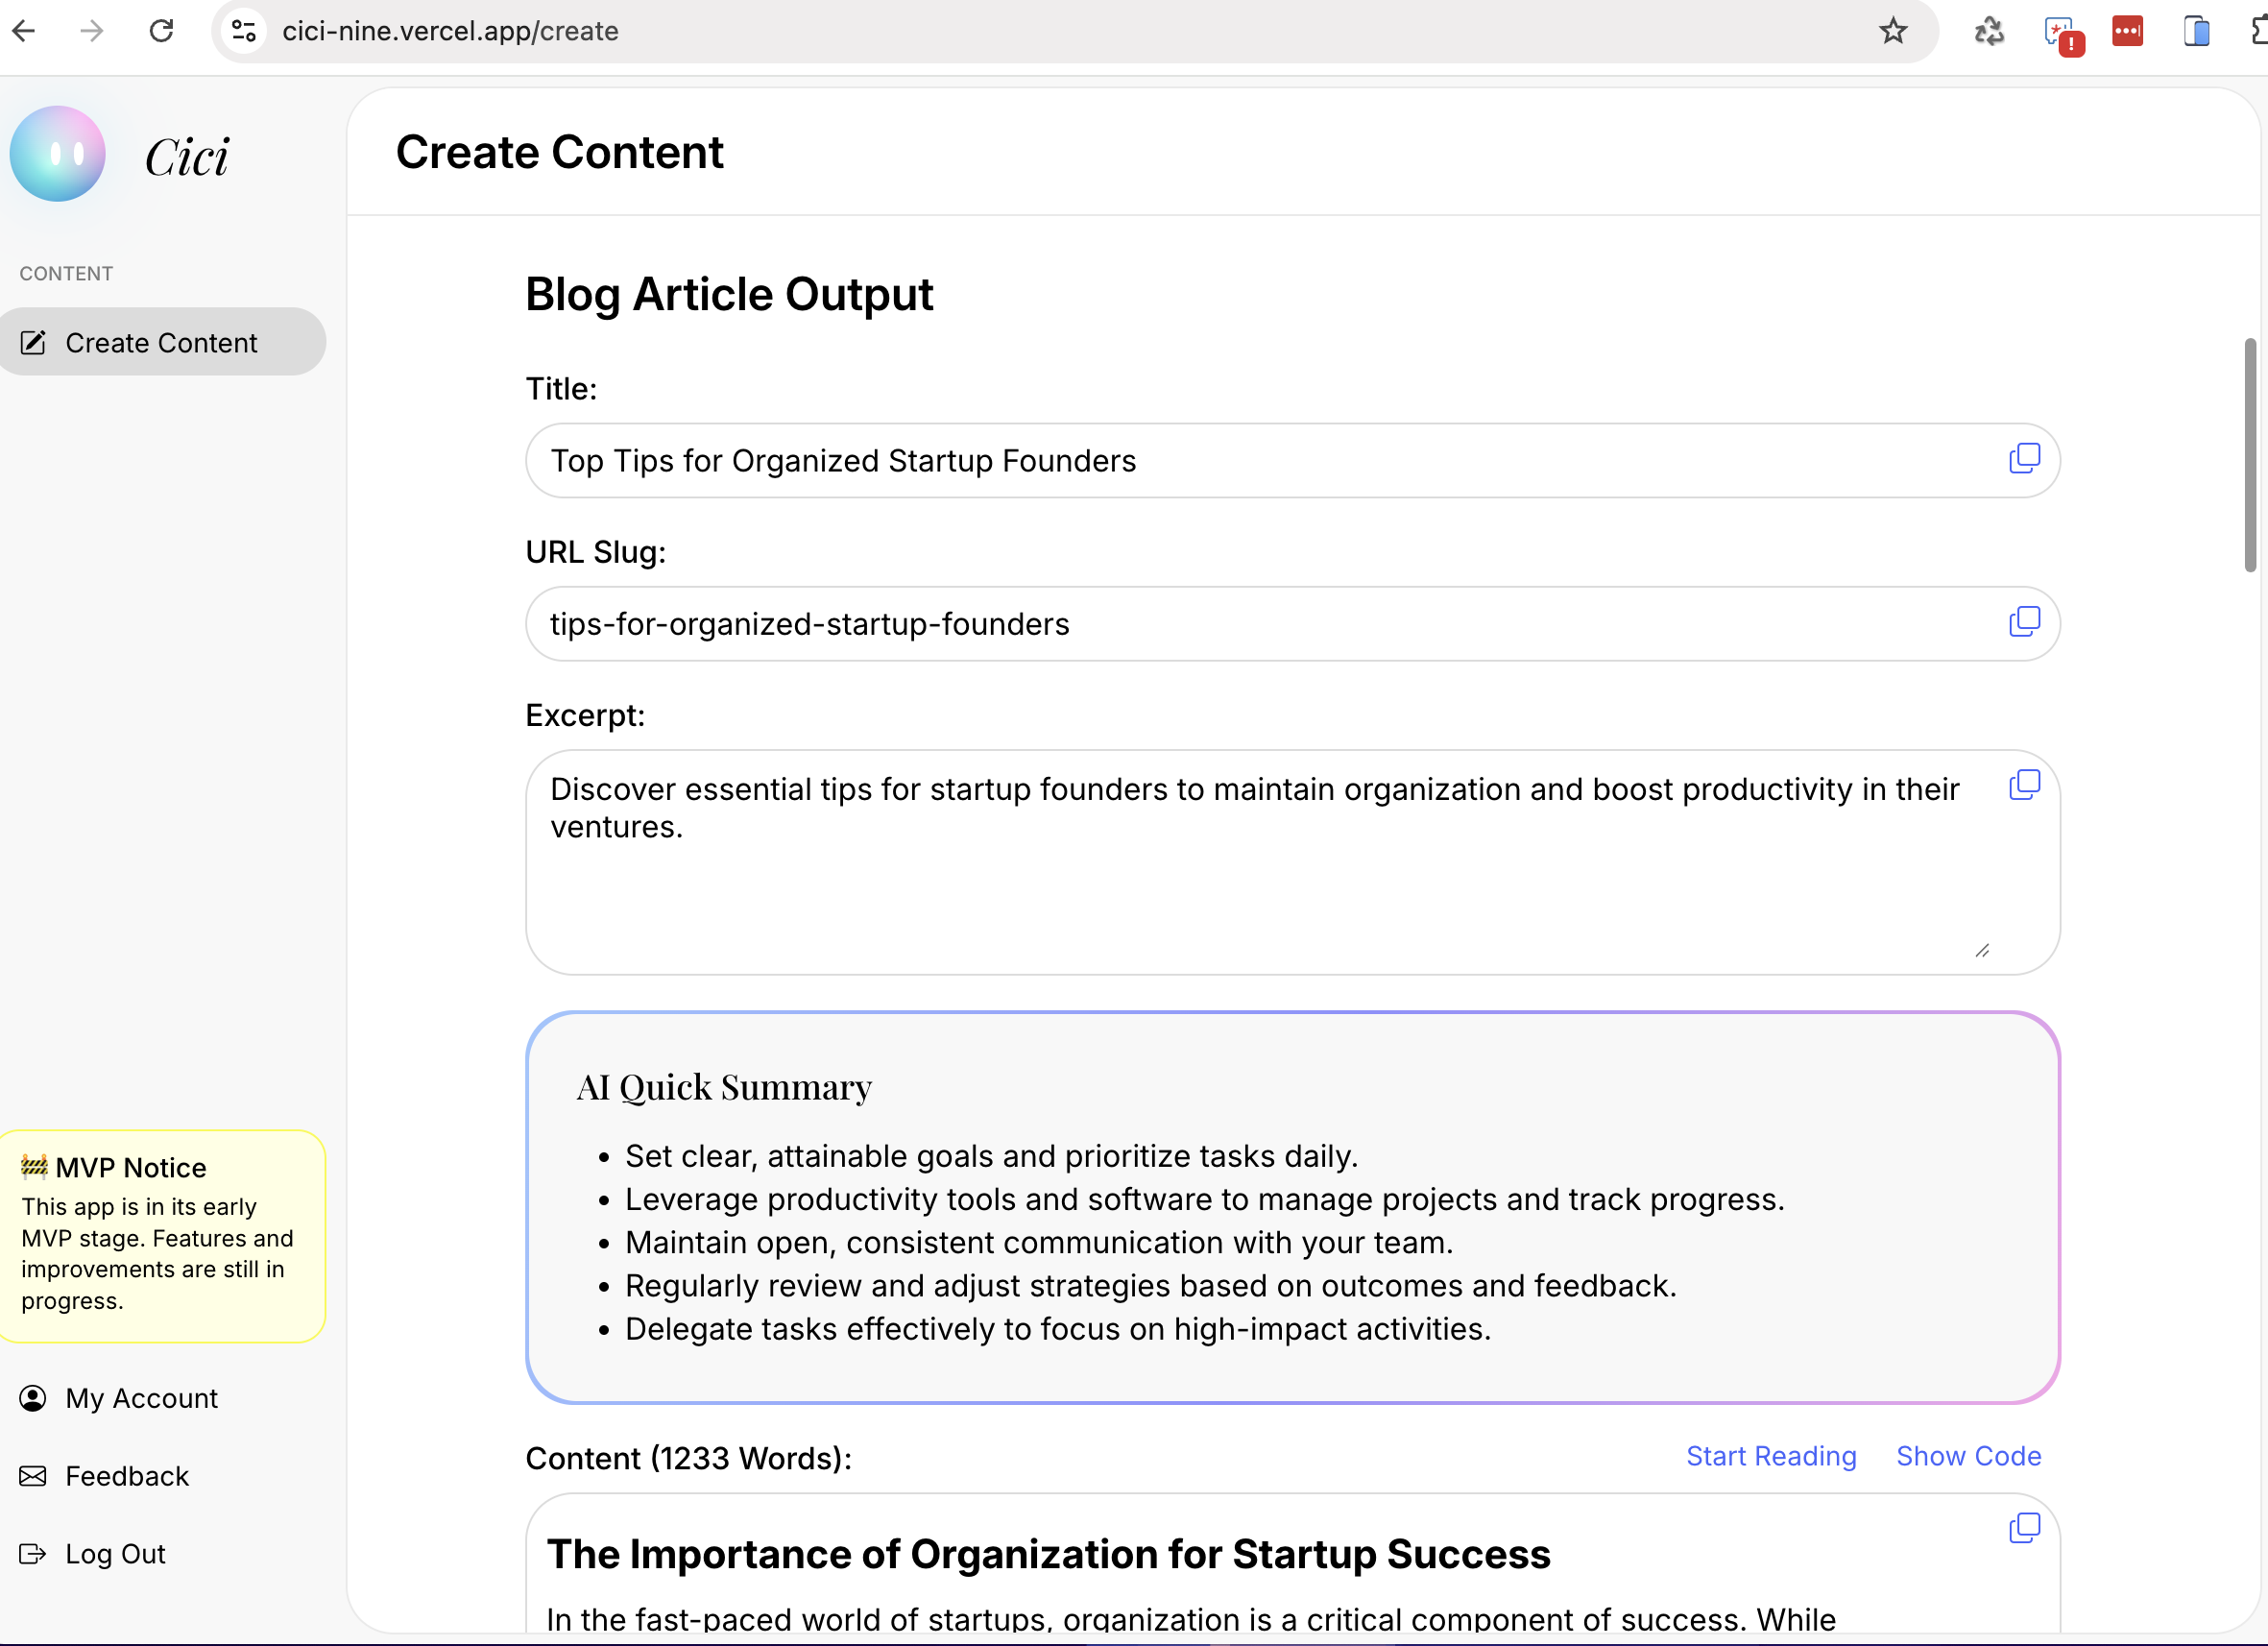Image resolution: width=2268 pixels, height=1646 pixels.
Task: Click the browser address bar URL
Action: 450,31
